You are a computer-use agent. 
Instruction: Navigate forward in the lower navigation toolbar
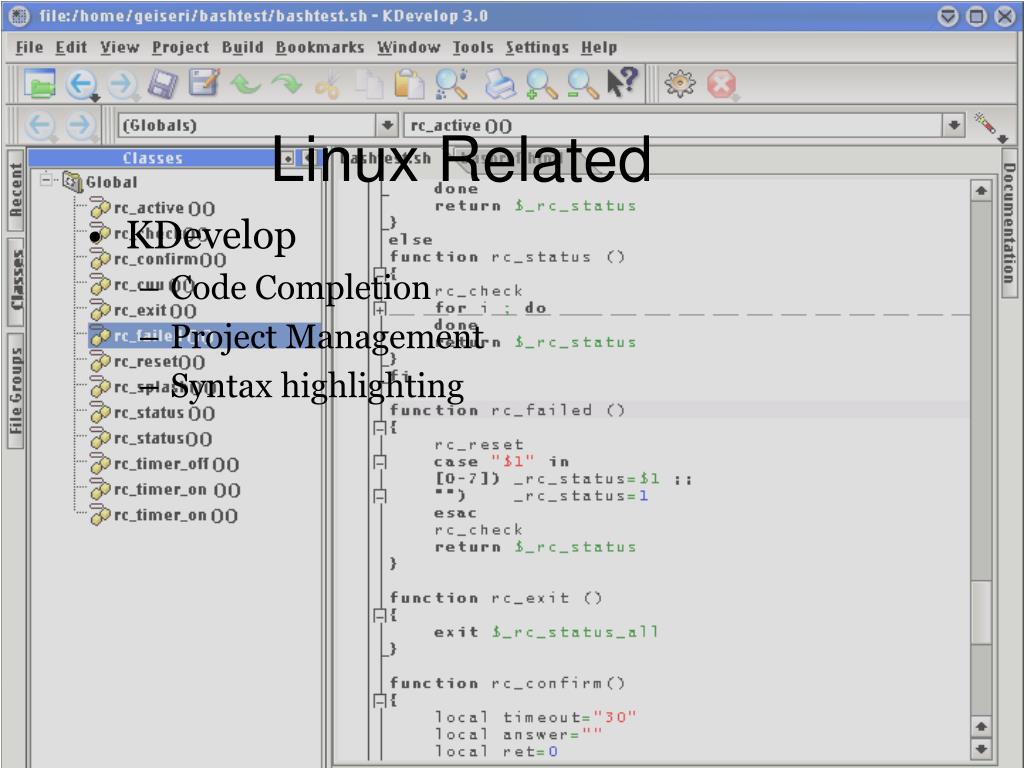[x=80, y=125]
